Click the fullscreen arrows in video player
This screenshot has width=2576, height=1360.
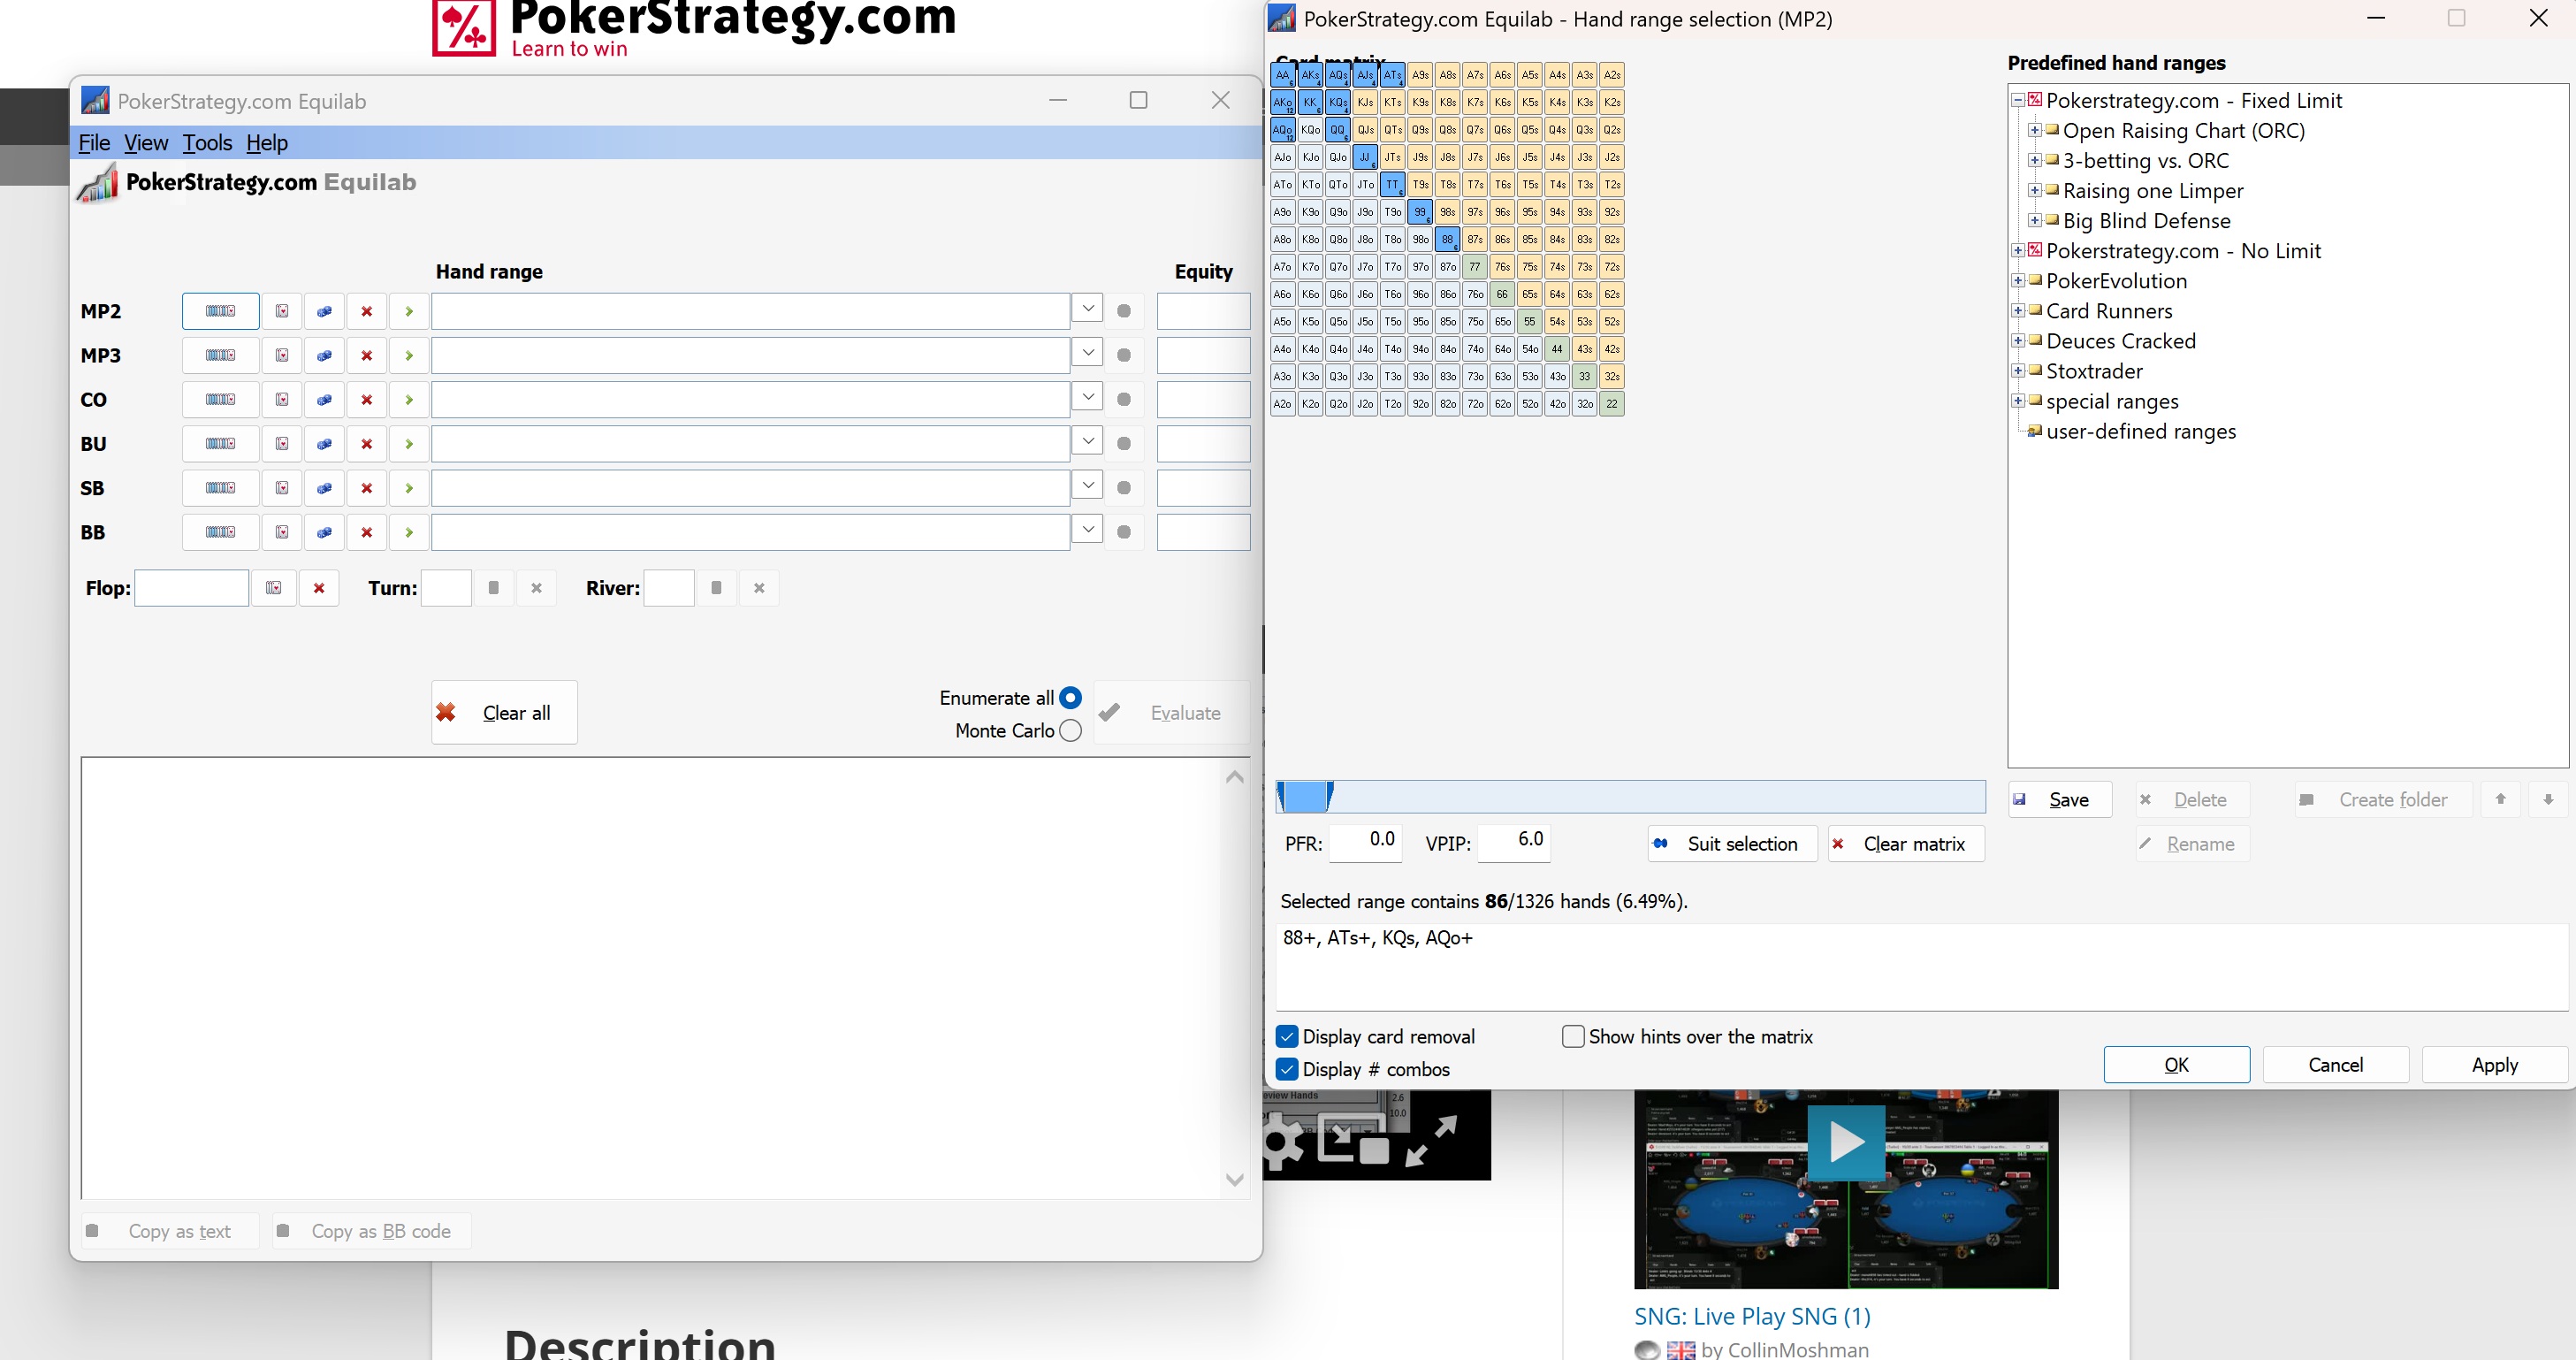[1431, 1142]
